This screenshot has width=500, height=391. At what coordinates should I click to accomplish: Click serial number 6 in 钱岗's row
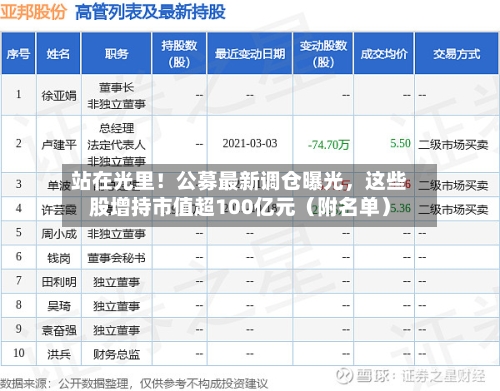pyautogui.click(x=19, y=256)
